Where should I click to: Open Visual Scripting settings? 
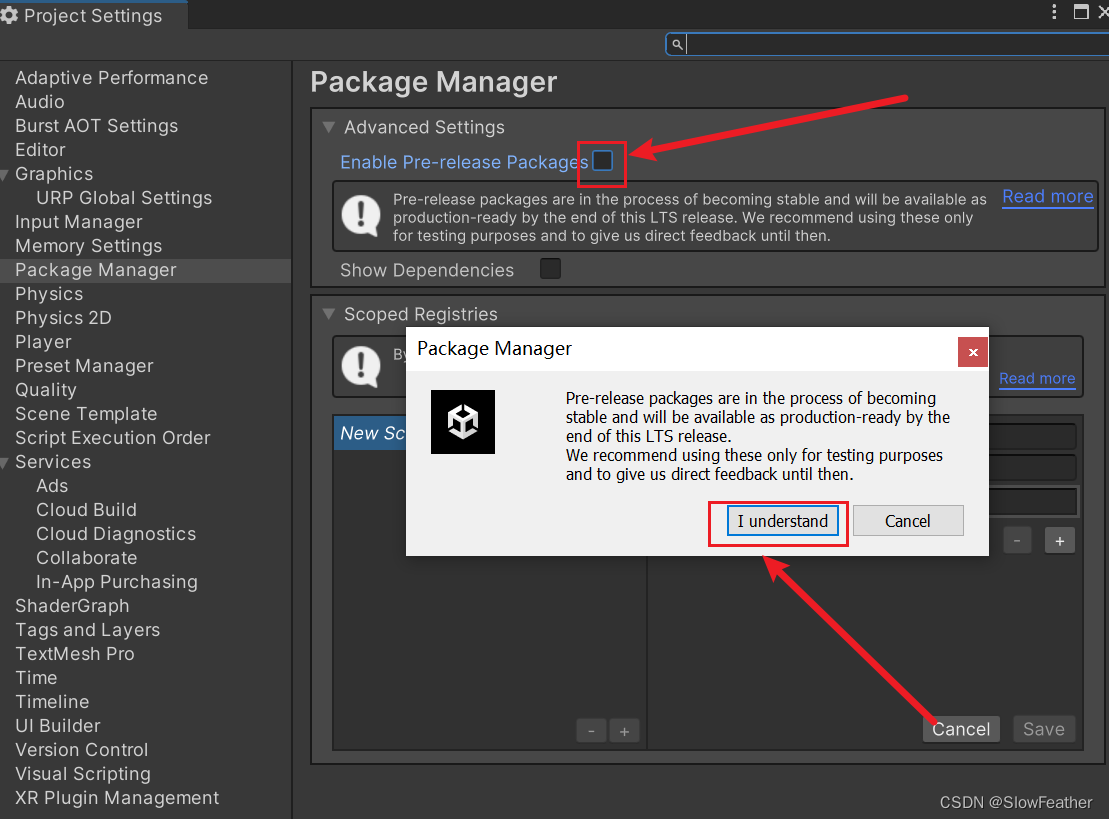click(83, 774)
